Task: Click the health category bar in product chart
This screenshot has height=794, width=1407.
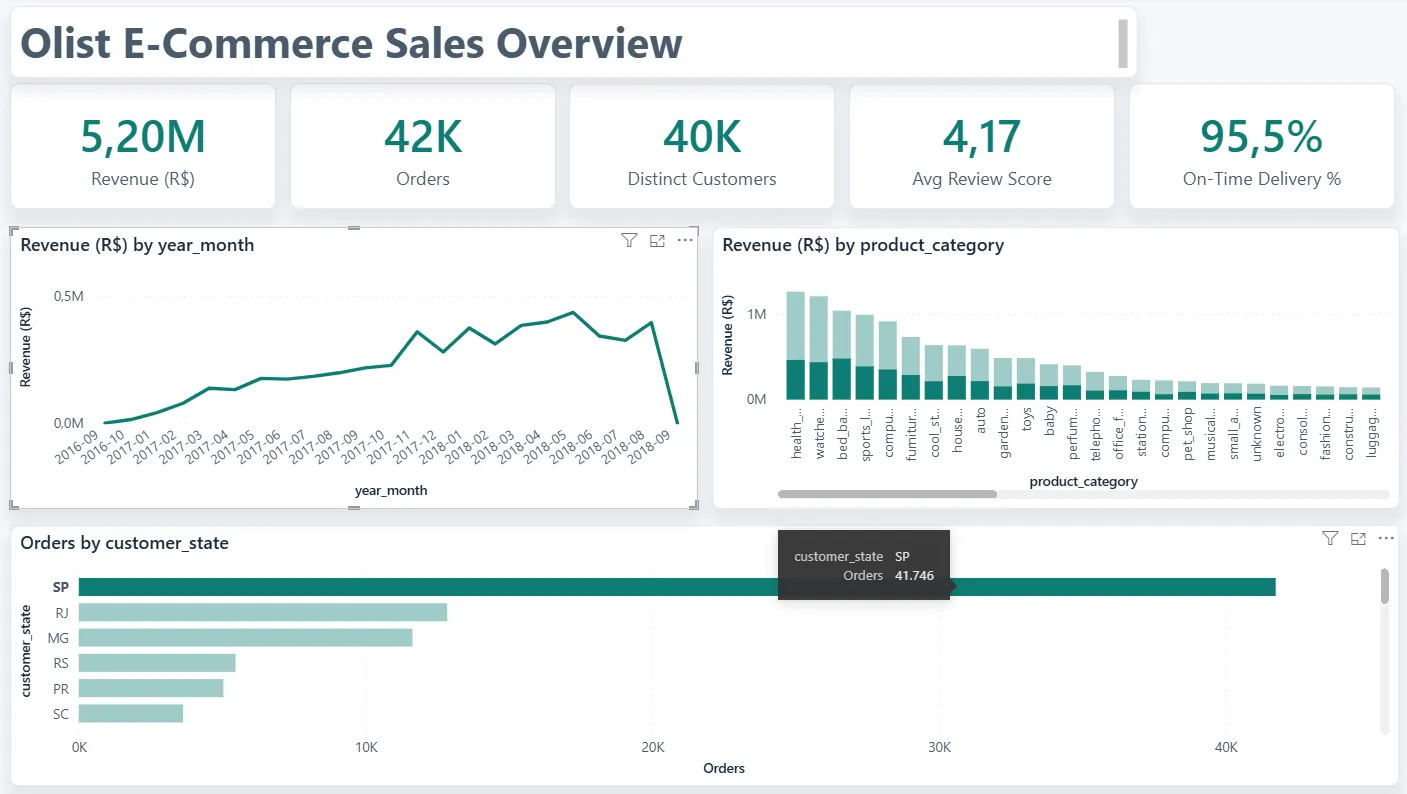Action: click(796, 345)
